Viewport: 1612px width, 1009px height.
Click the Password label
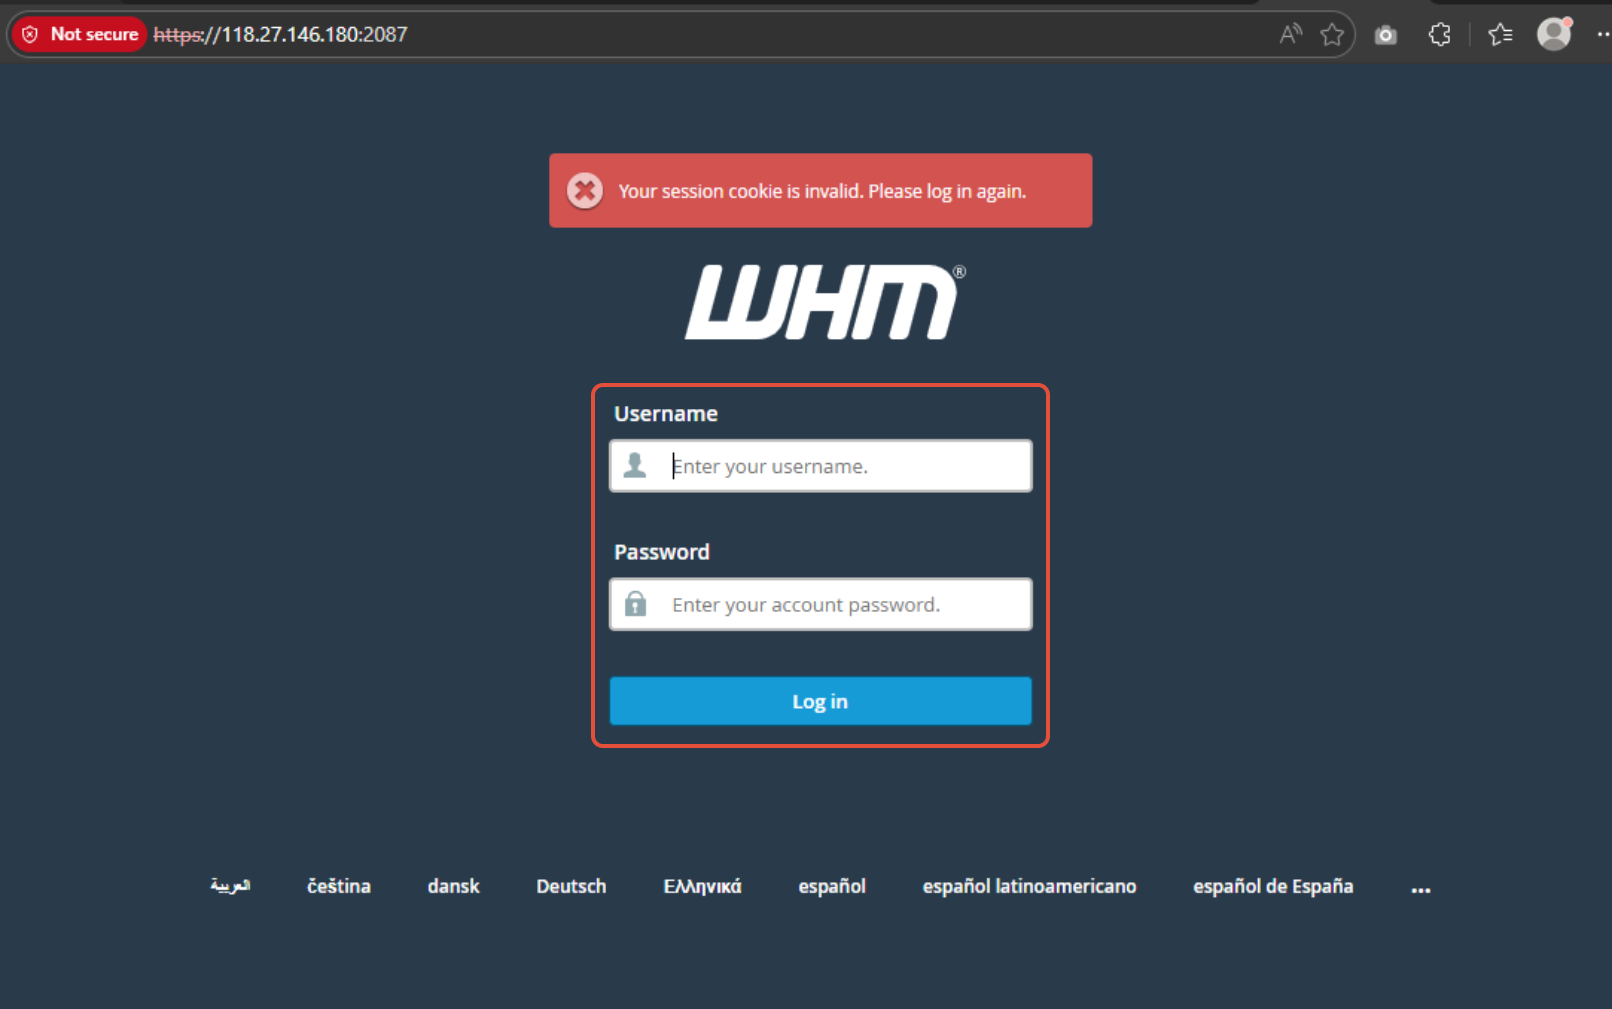point(662,552)
